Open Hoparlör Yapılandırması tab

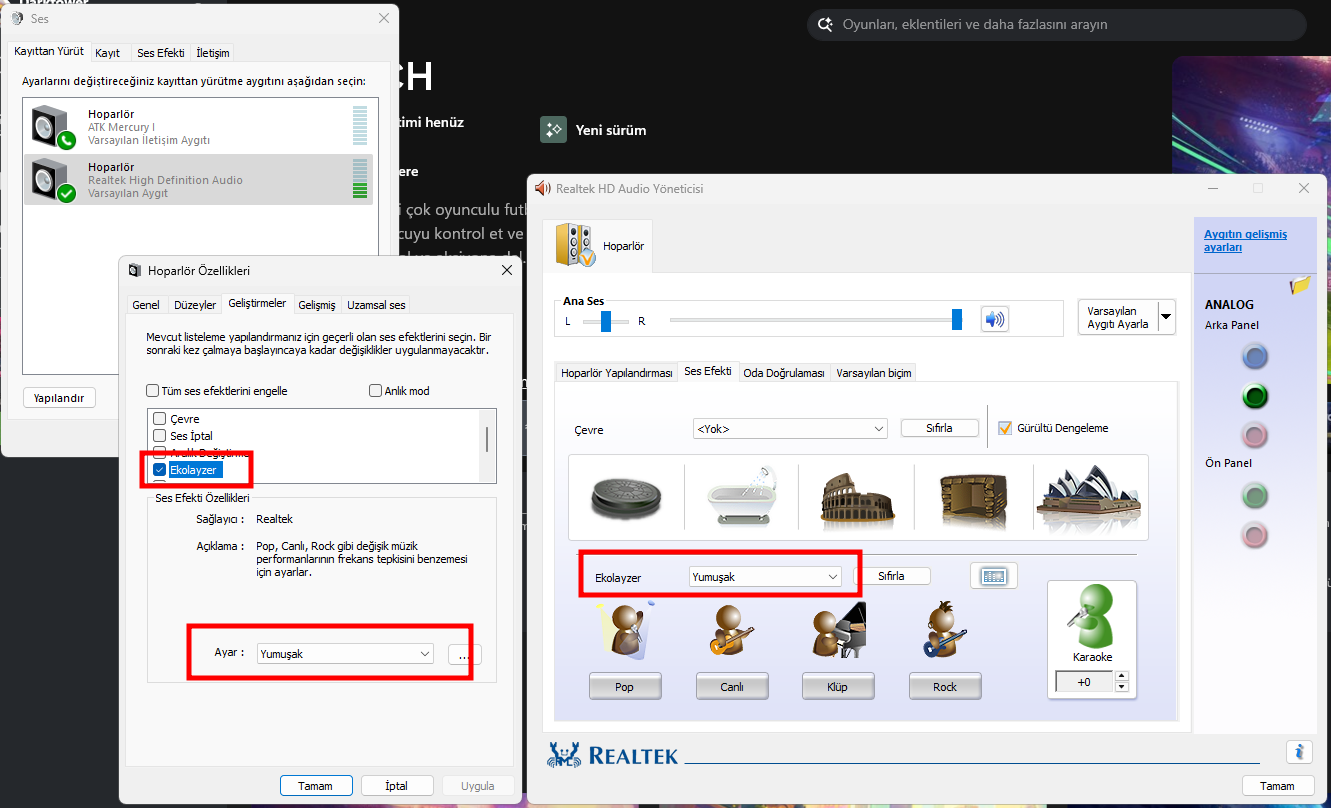[617, 373]
